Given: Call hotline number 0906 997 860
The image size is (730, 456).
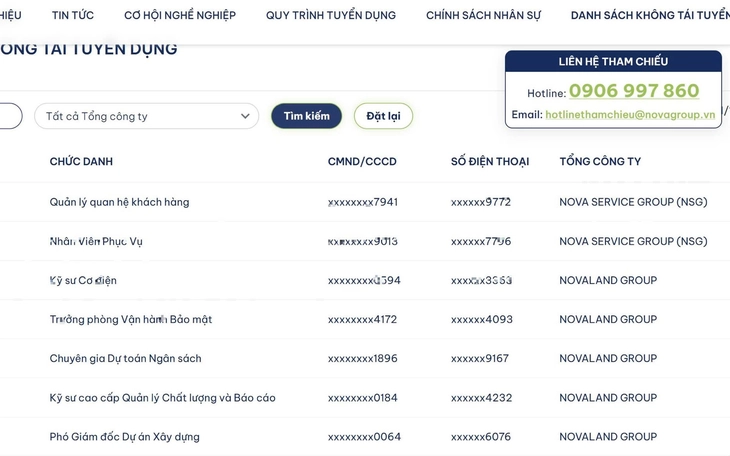Looking at the screenshot, I should pyautogui.click(x=634, y=90).
